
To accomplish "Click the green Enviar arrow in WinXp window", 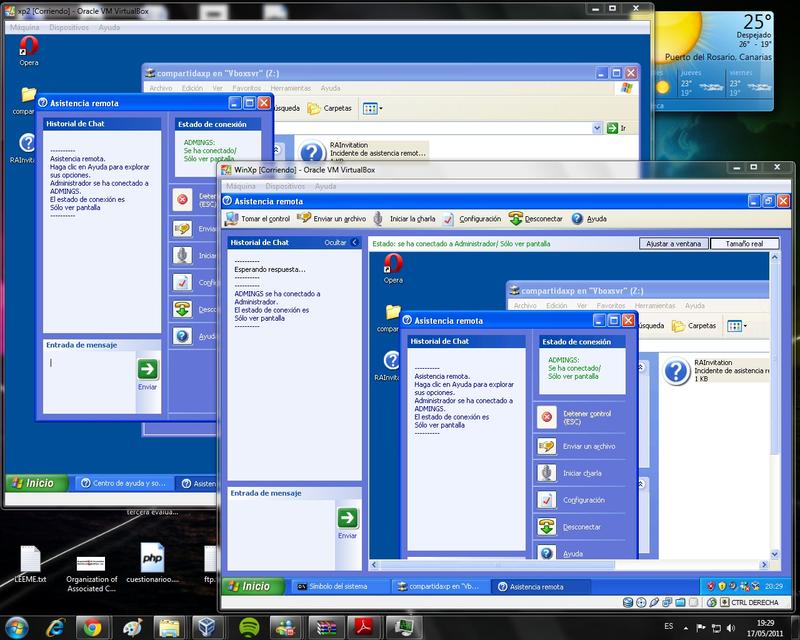I will pyautogui.click(x=347, y=517).
